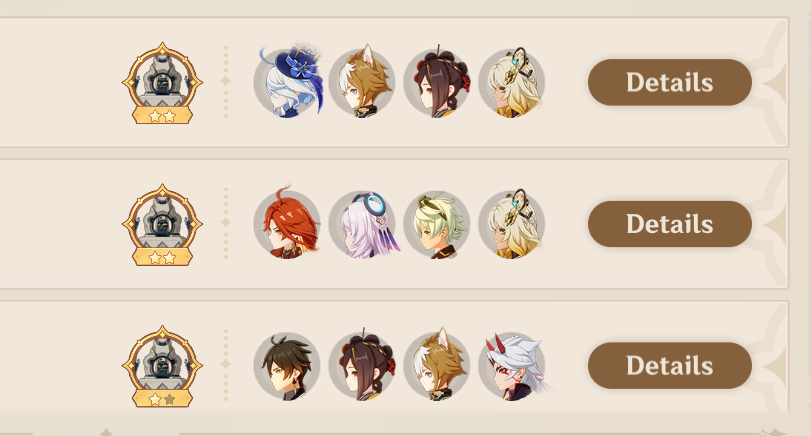Click the two-star ribbon on Furina's team badge
This screenshot has width=811, height=436.
pos(162,116)
